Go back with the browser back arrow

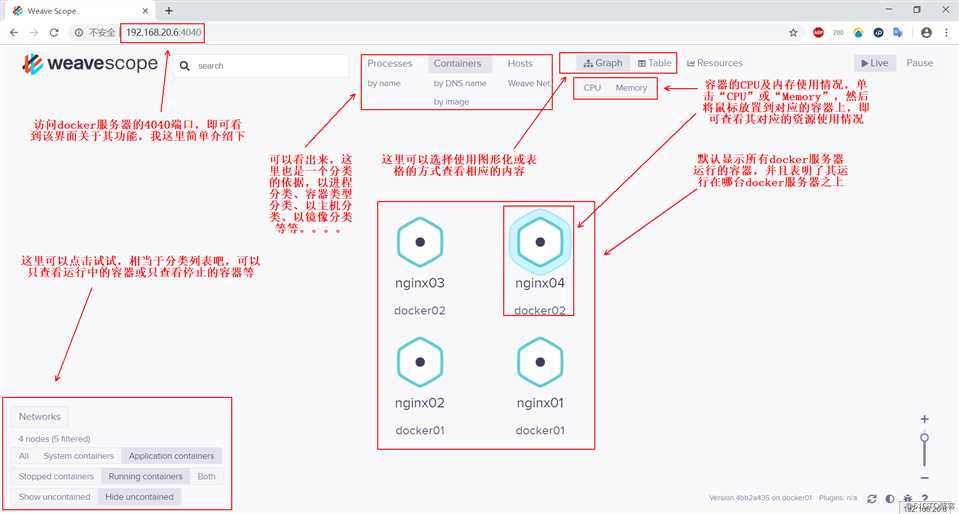[14, 33]
